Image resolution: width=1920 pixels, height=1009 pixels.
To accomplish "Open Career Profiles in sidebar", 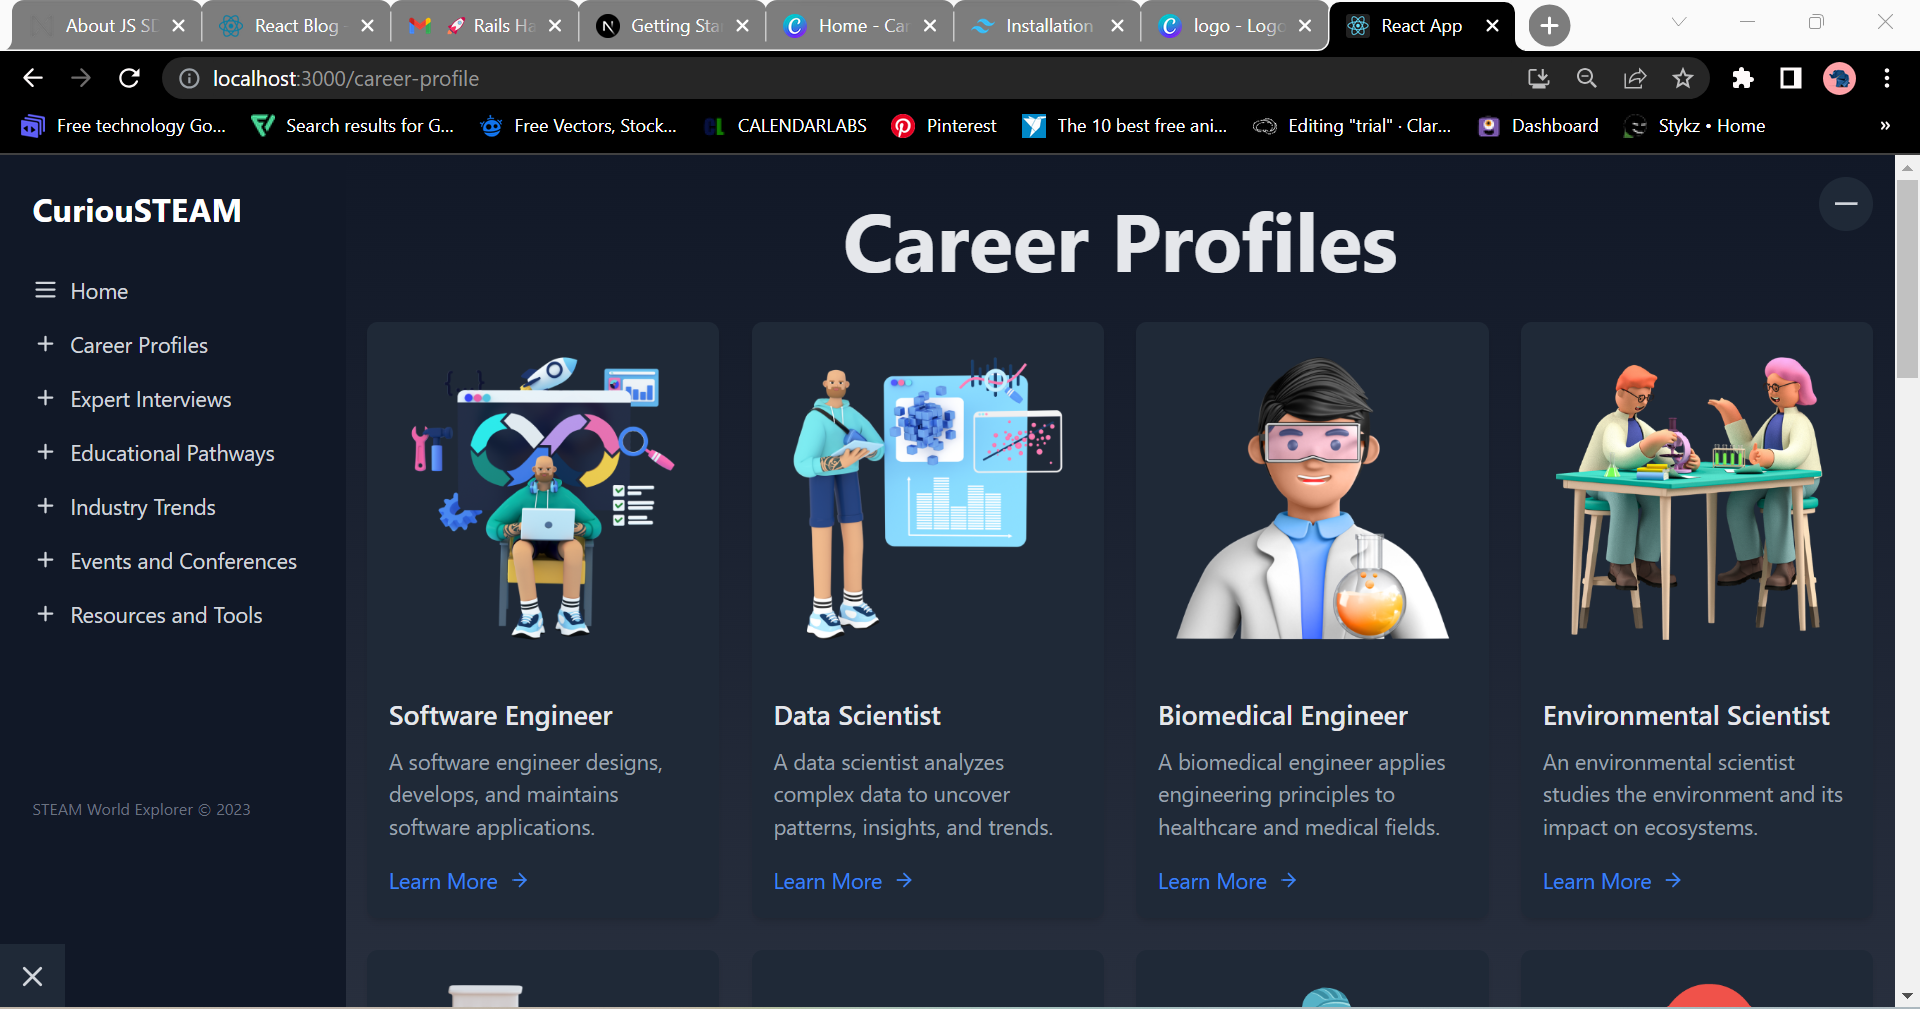I will (139, 345).
